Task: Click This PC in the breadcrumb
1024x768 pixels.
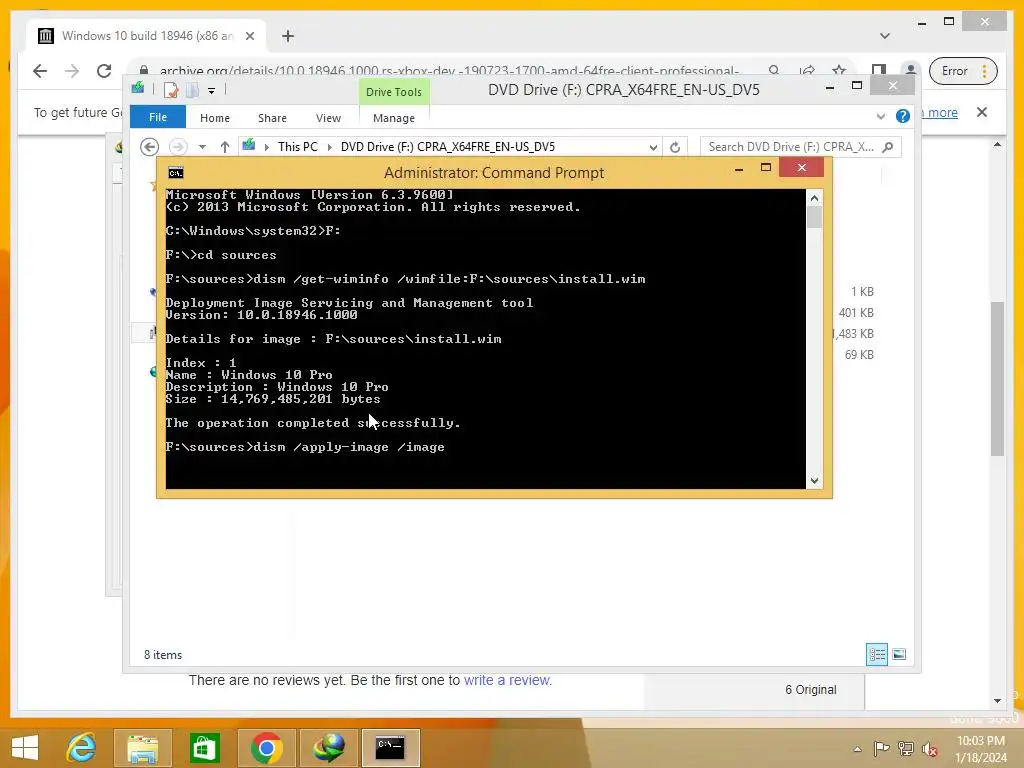Action: pos(298,147)
